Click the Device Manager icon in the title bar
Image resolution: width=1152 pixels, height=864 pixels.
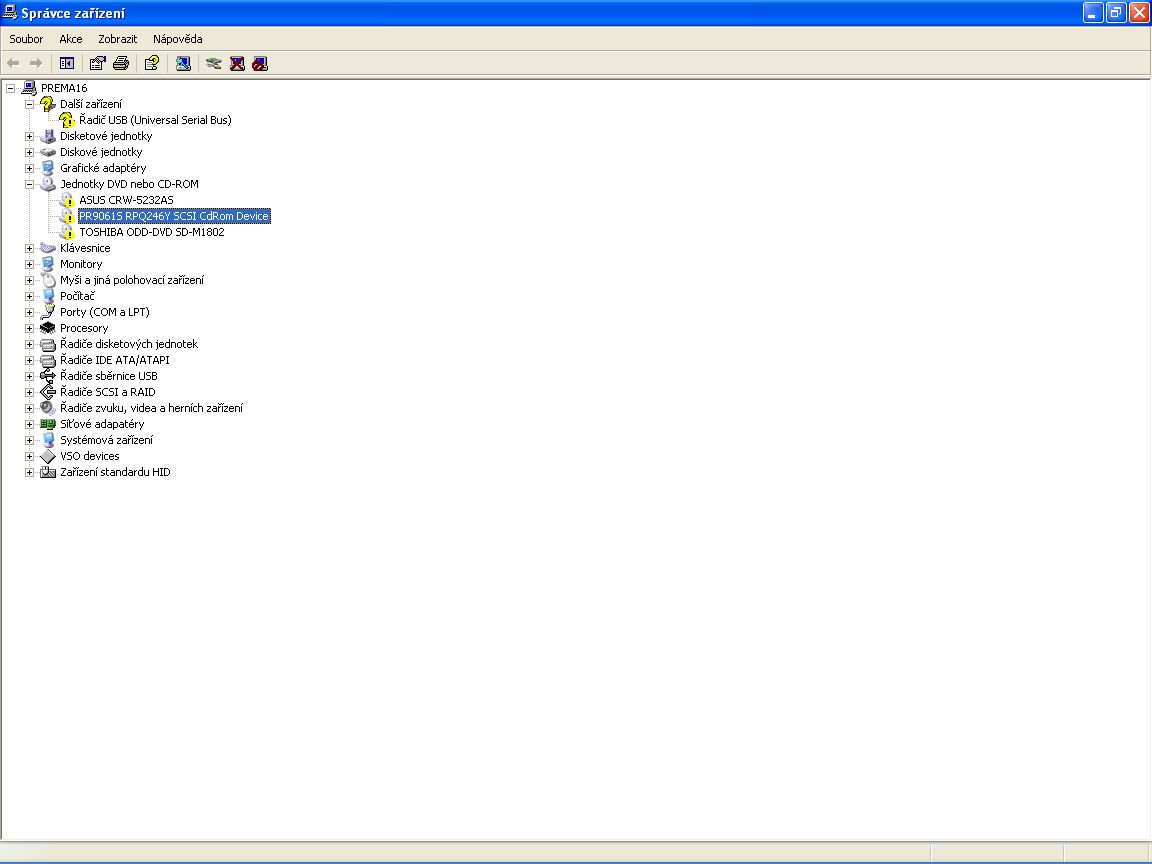click(x=10, y=12)
